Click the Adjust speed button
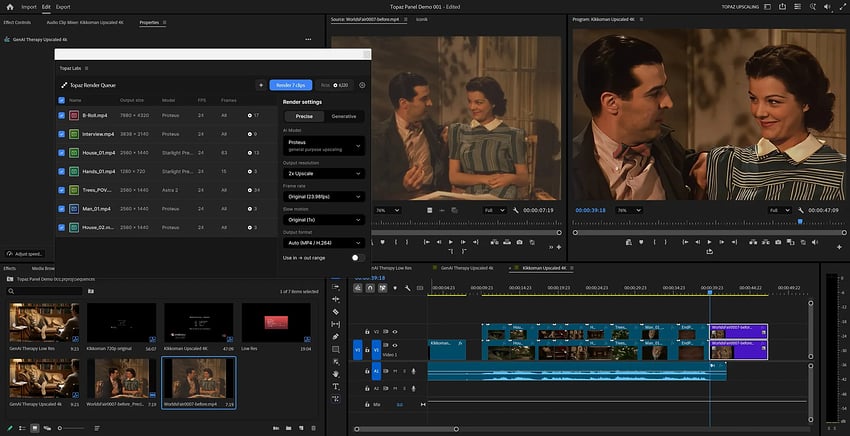The image size is (850, 436). tap(25, 254)
